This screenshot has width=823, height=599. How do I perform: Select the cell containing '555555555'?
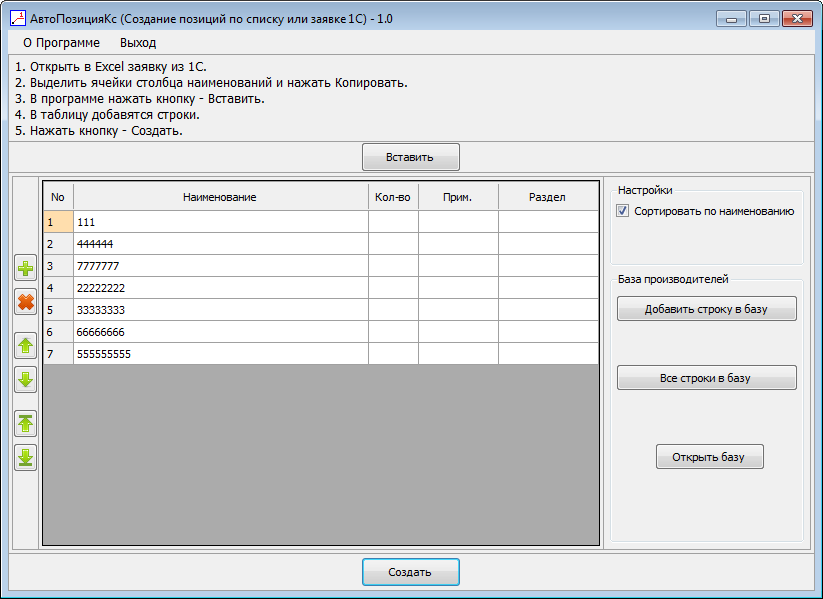(x=221, y=354)
